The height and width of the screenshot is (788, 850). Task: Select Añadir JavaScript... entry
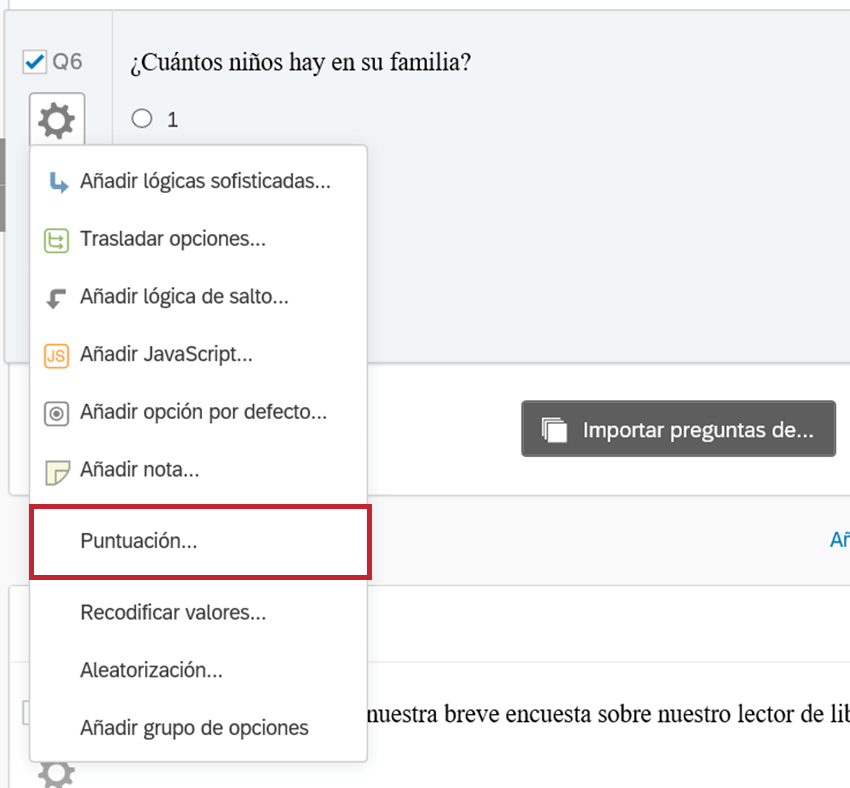[x=198, y=354]
